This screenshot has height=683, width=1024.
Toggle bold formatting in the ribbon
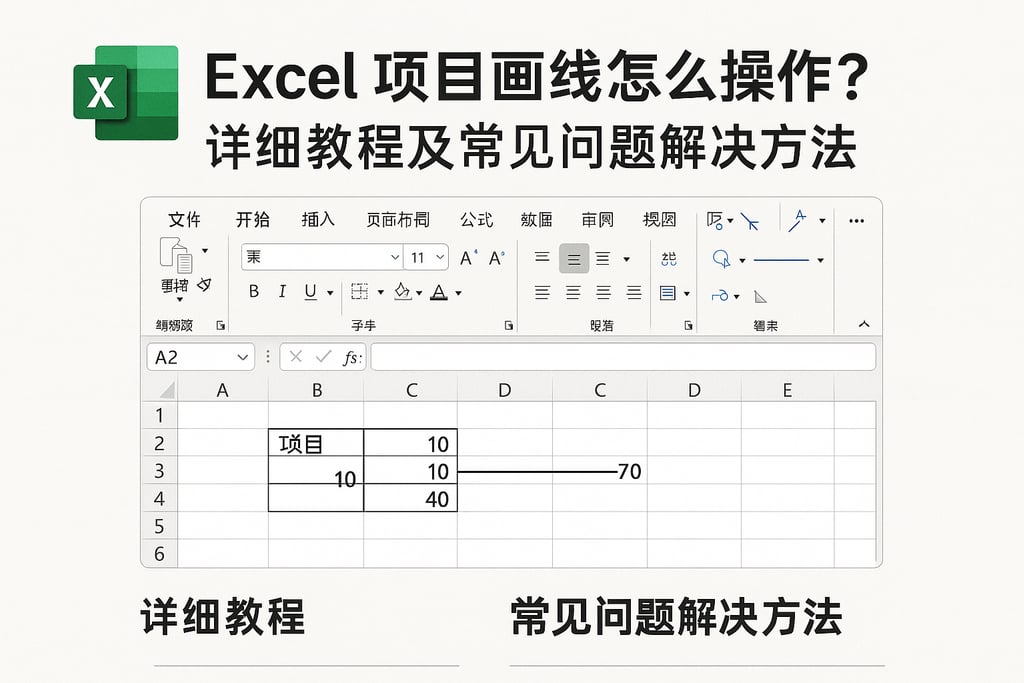[254, 291]
